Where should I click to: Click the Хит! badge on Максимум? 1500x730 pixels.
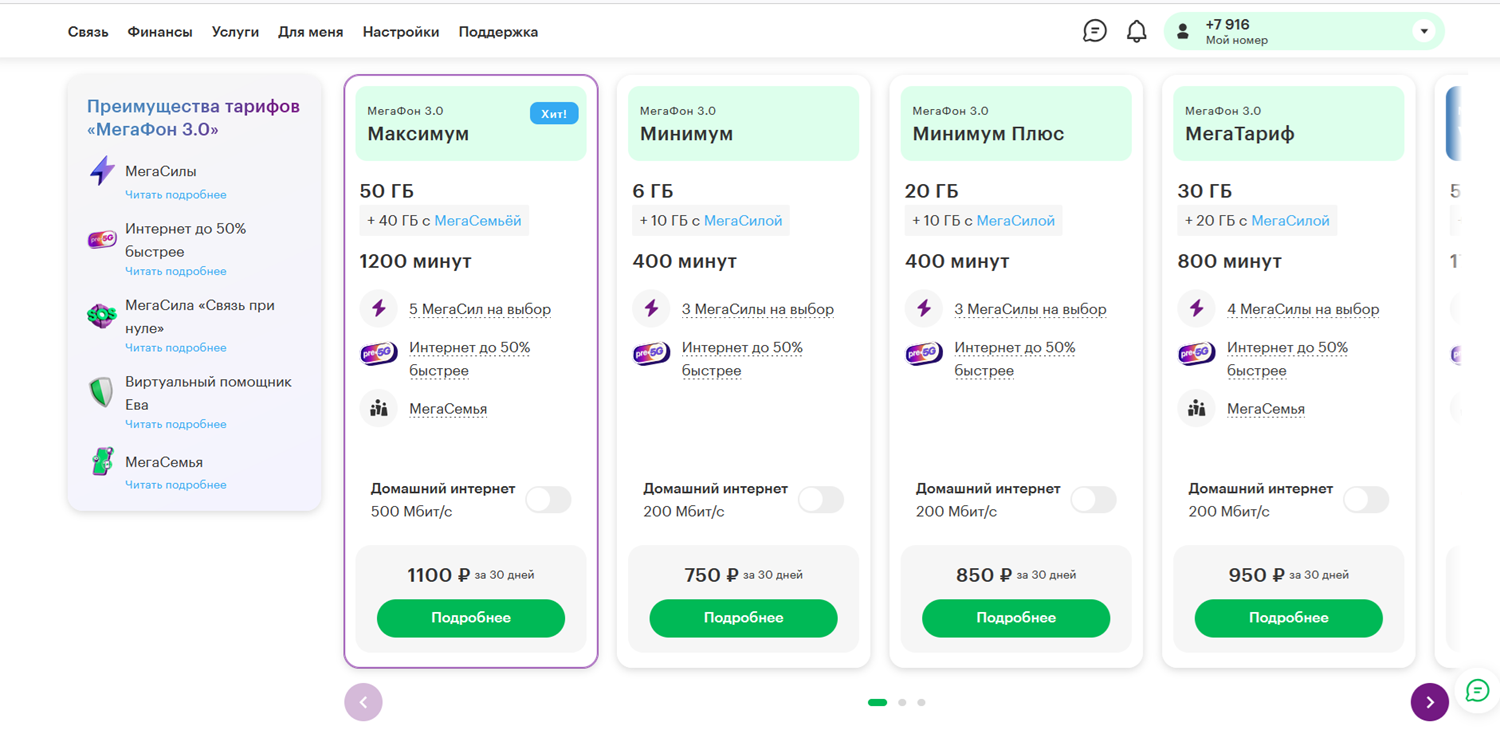tap(554, 114)
